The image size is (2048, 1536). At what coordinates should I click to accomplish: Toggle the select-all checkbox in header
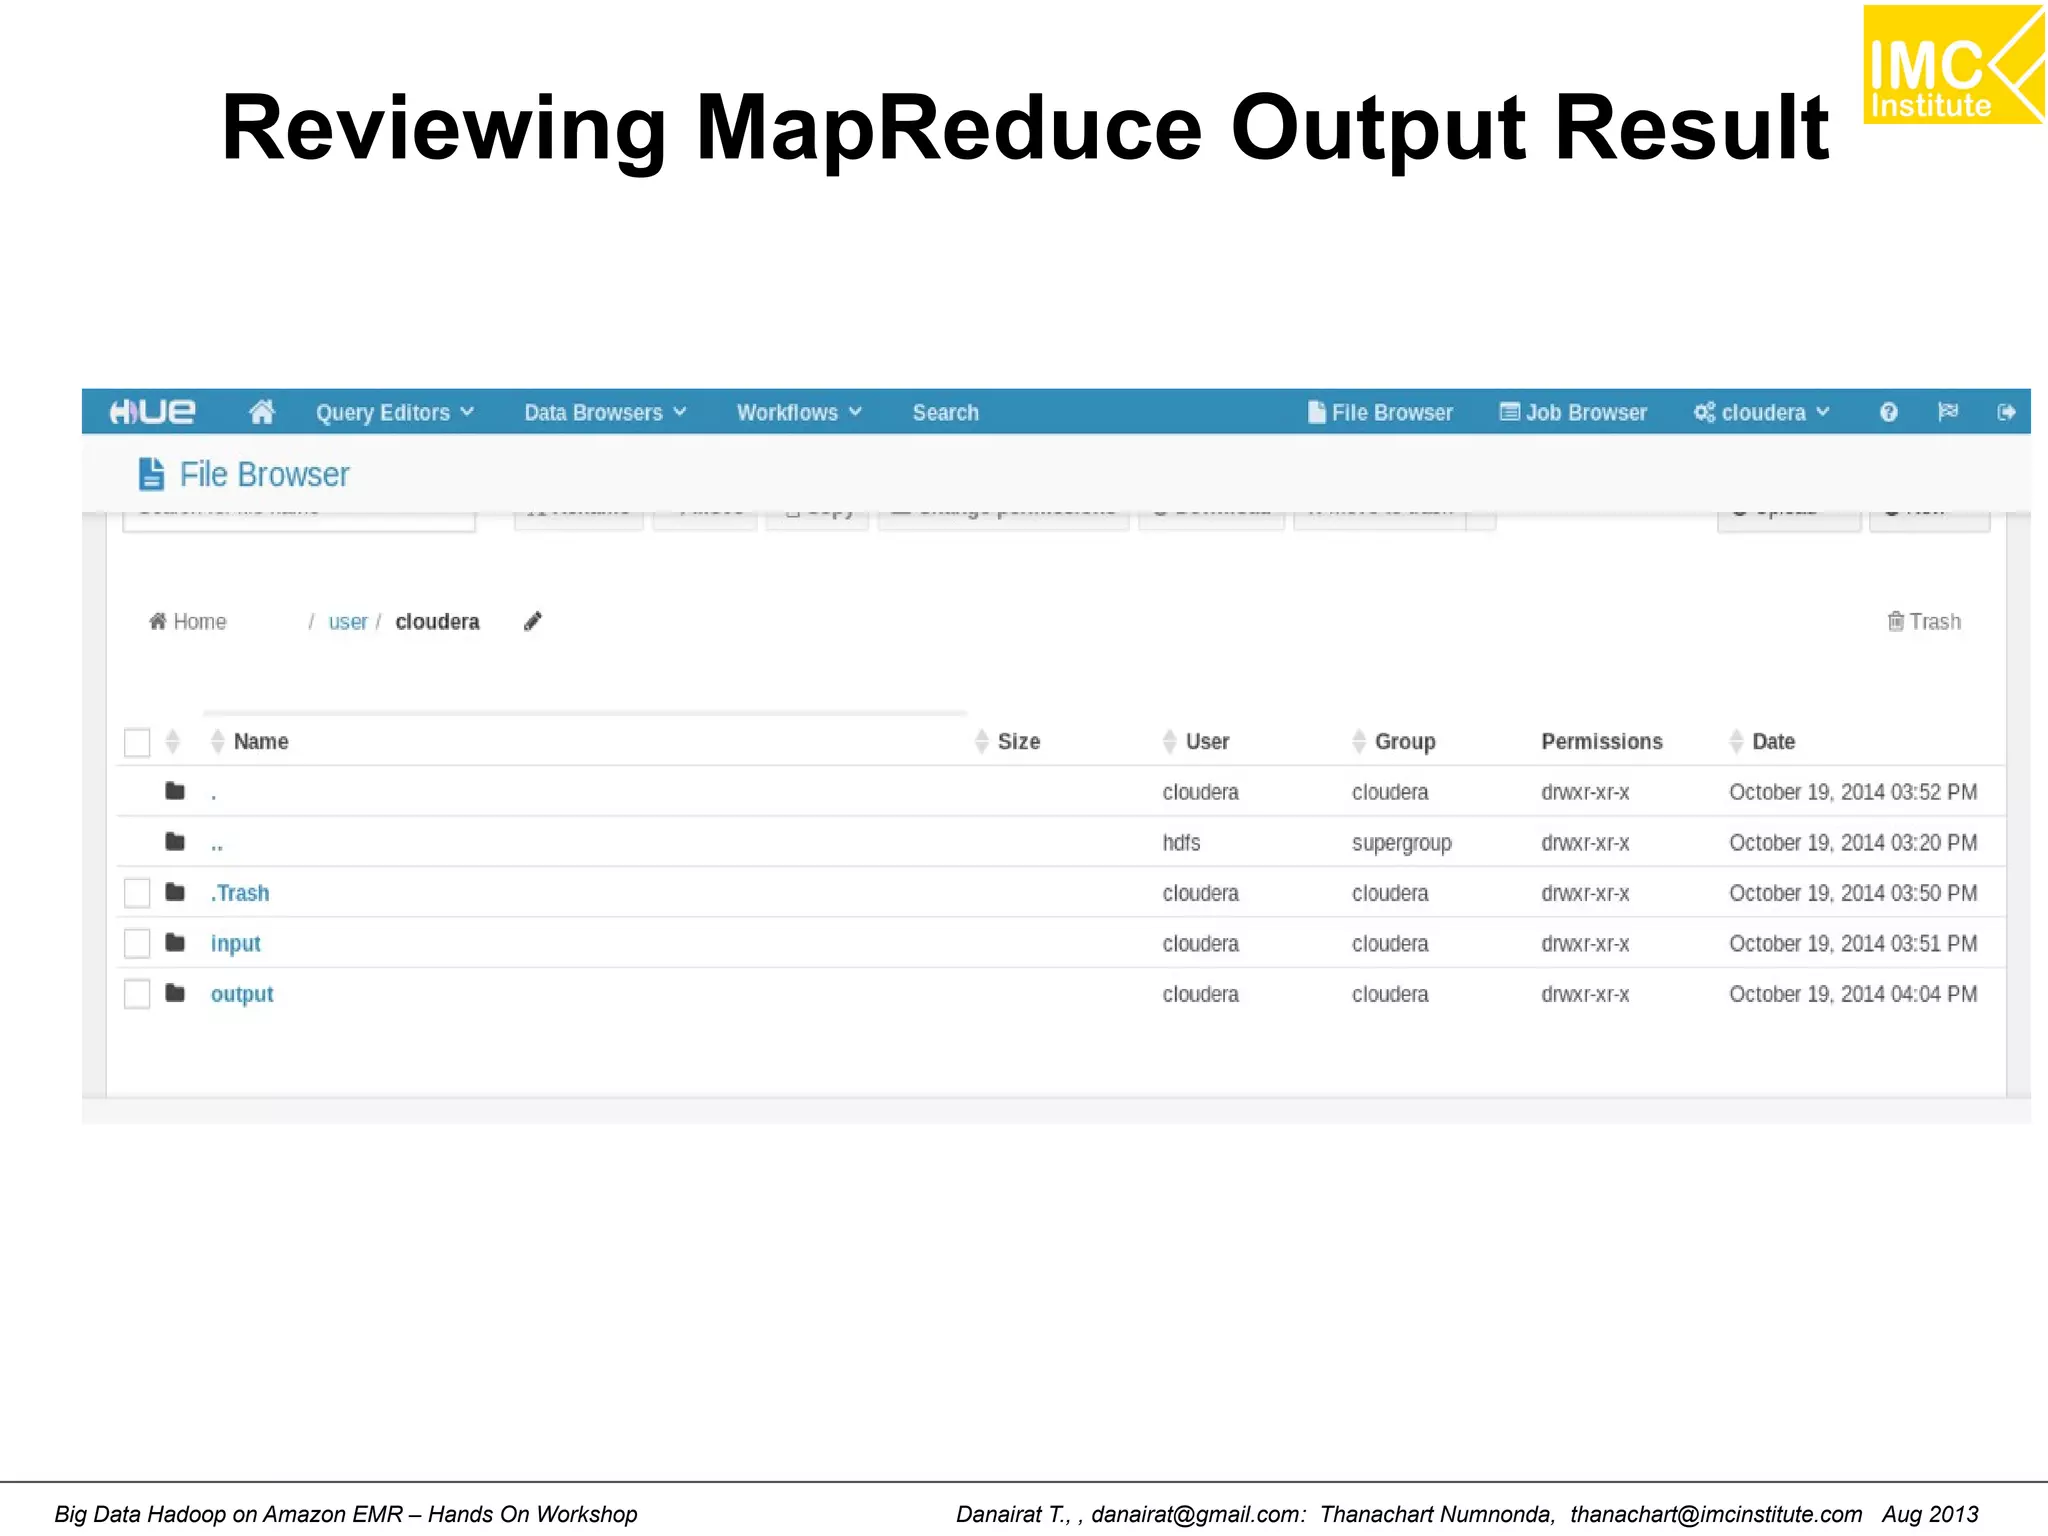click(x=137, y=742)
